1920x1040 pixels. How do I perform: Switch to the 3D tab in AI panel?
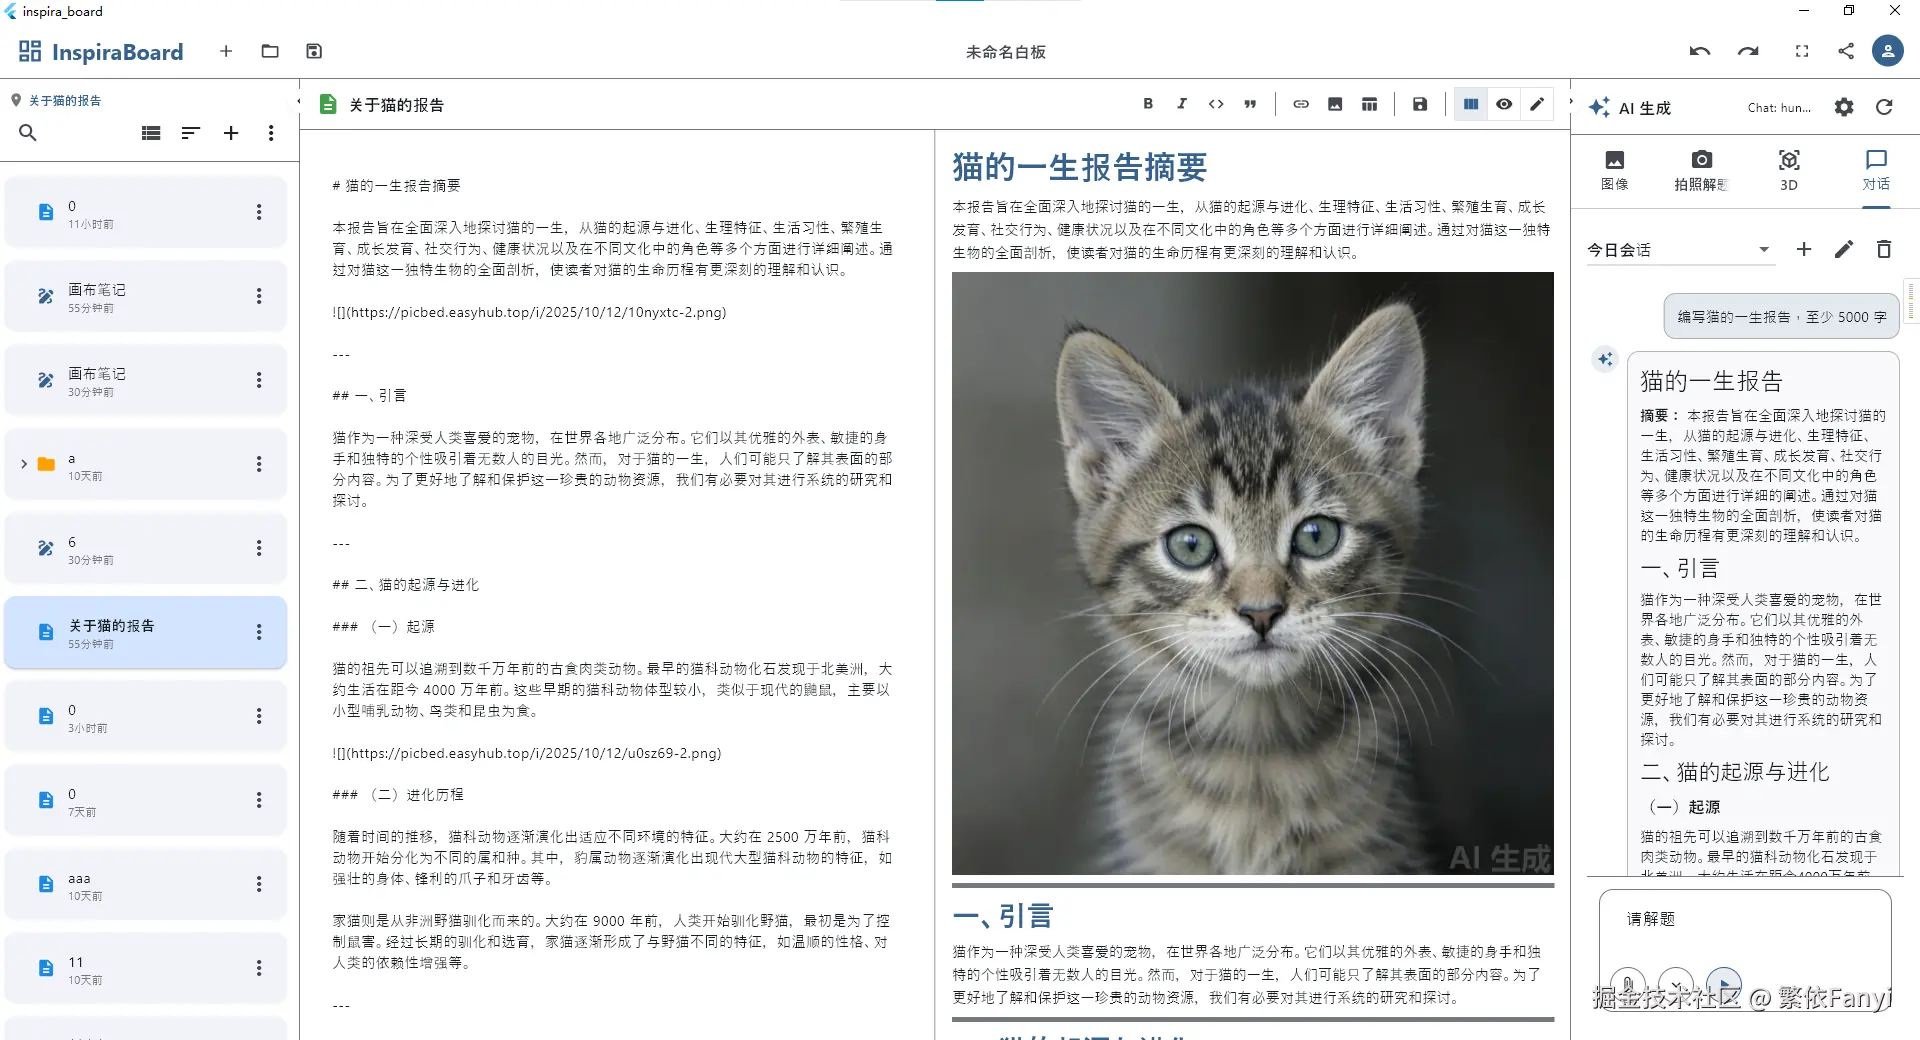coord(1789,168)
